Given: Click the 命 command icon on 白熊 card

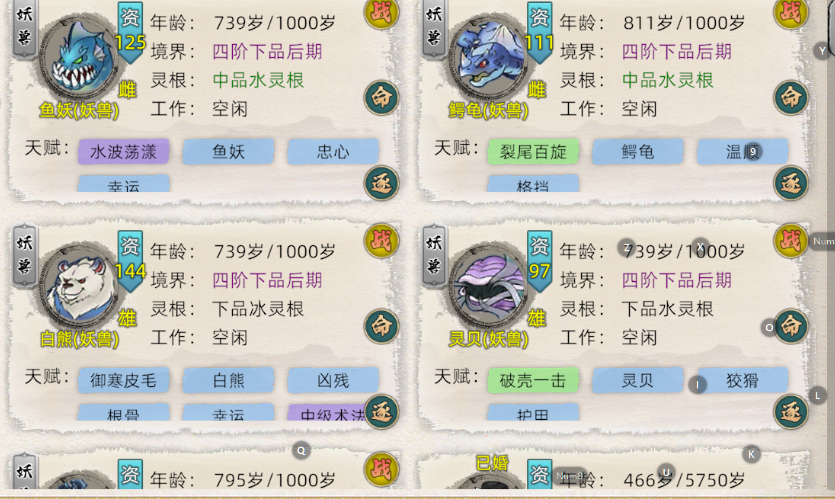Looking at the screenshot, I should (381, 326).
